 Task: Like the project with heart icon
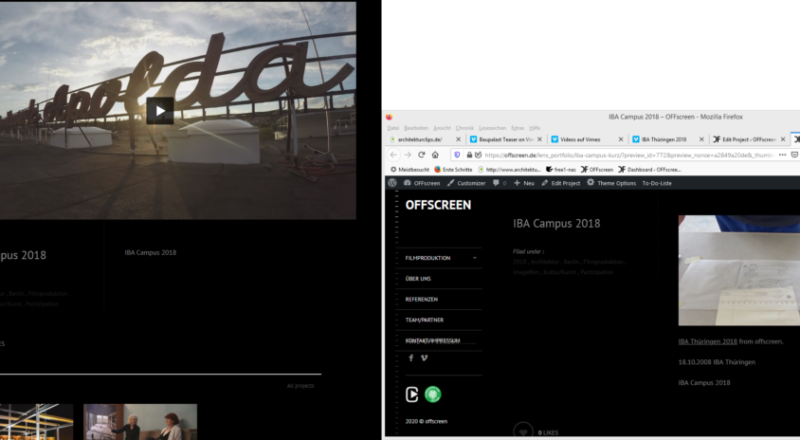click(521, 431)
